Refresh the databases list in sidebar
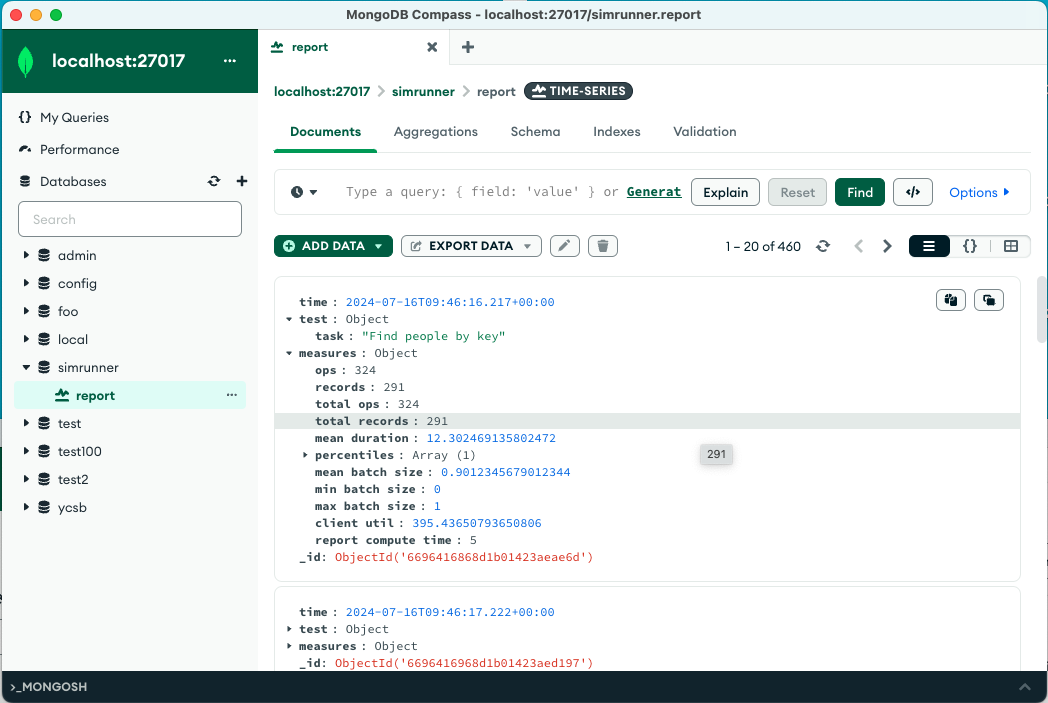 point(213,182)
